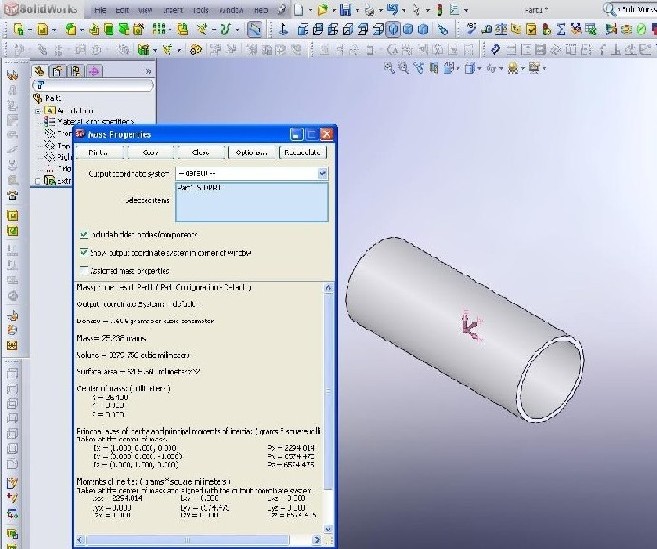
Task: Open the Insert menu
Action: [170, 8]
